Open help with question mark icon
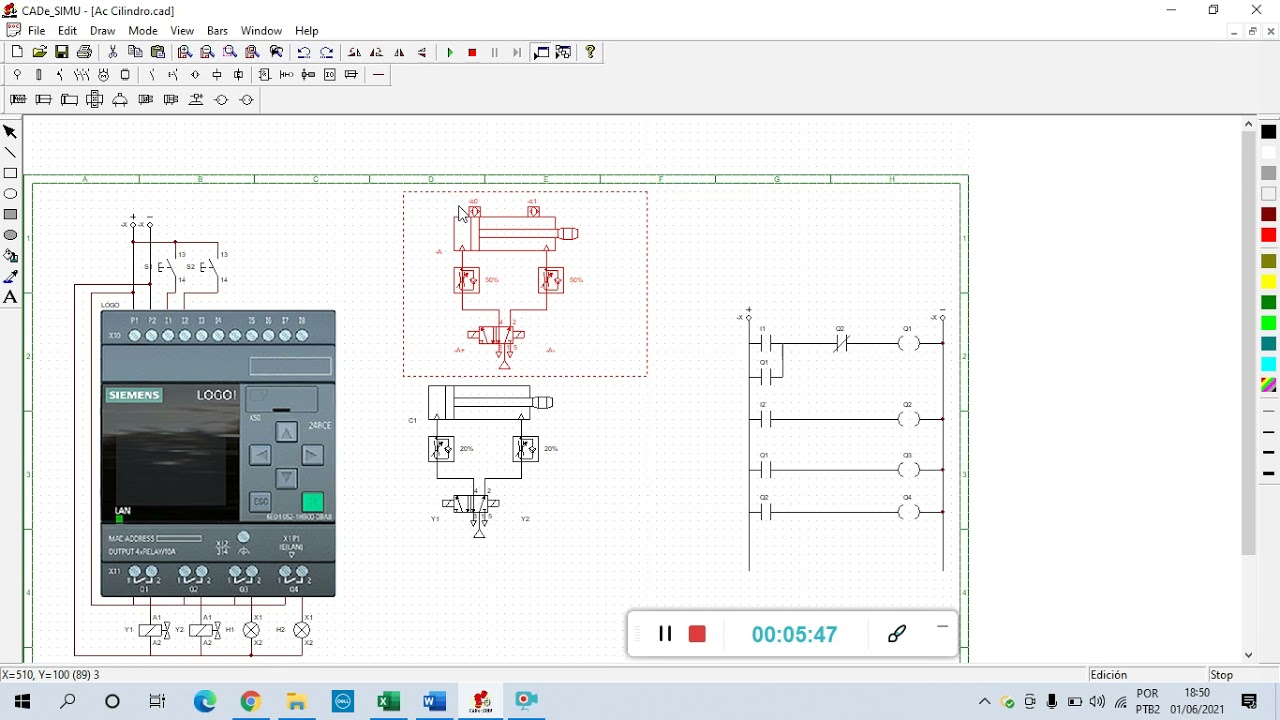 pyautogui.click(x=590, y=52)
